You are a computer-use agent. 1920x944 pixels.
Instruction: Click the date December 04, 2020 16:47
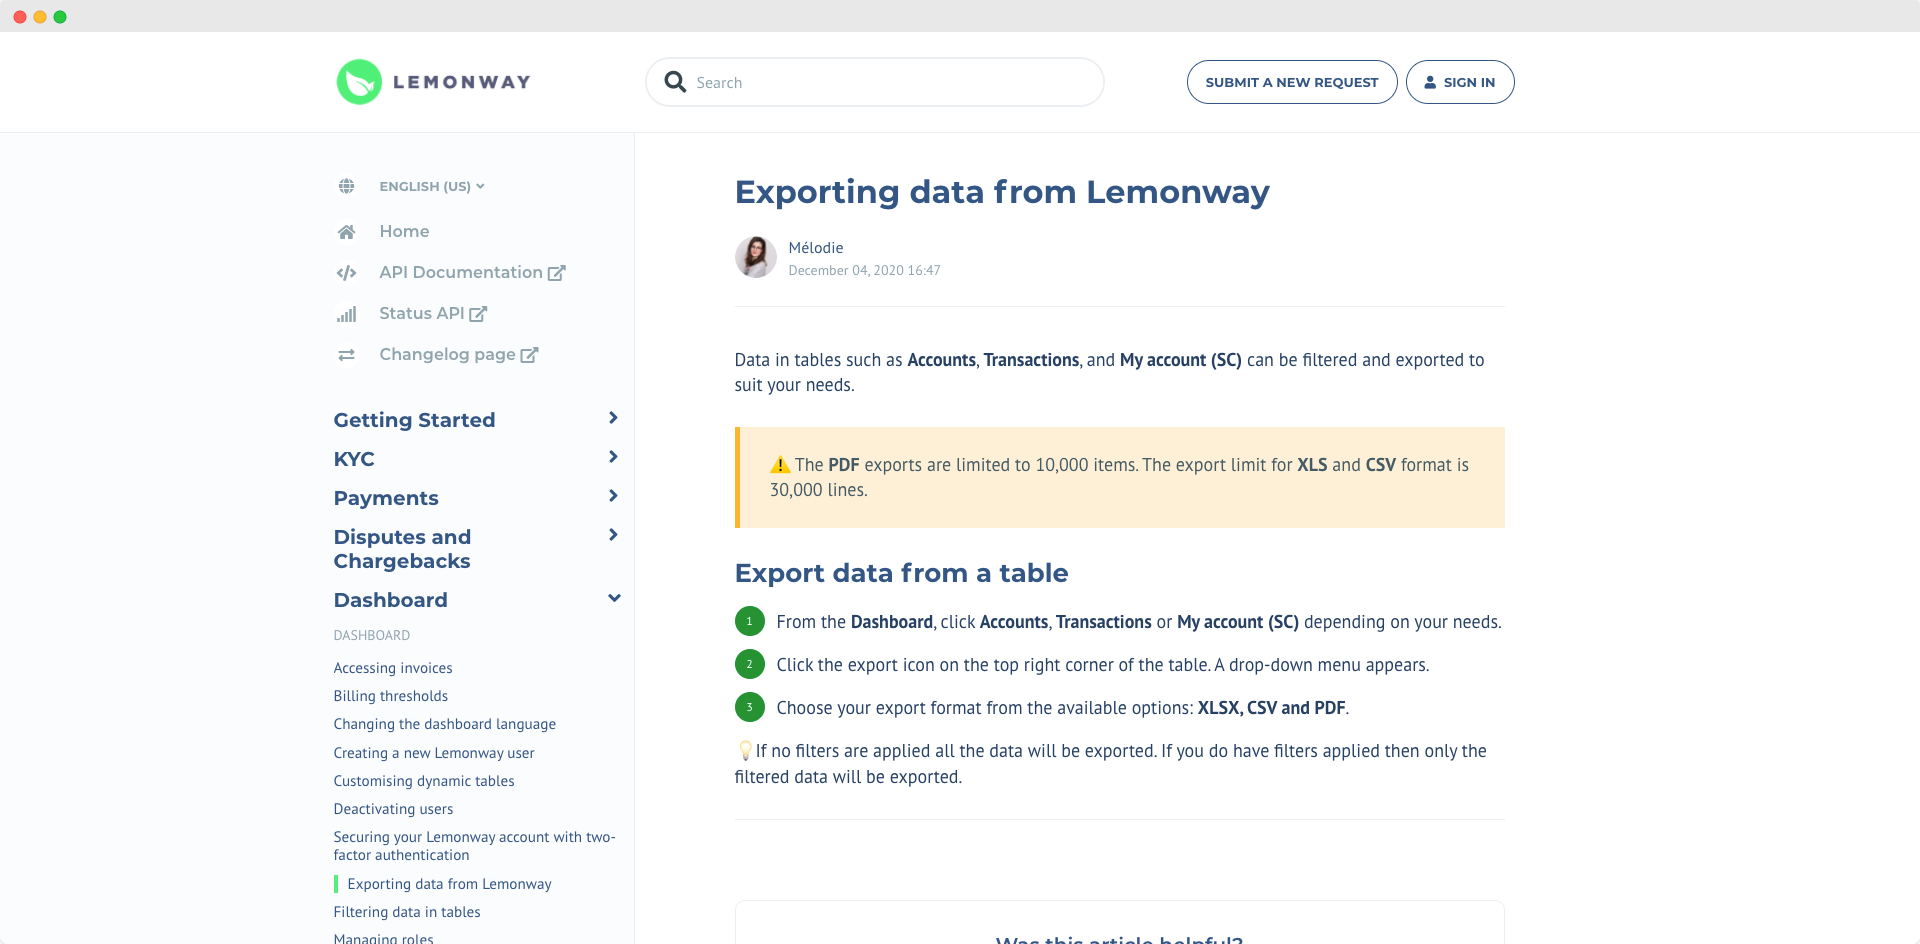[864, 270]
